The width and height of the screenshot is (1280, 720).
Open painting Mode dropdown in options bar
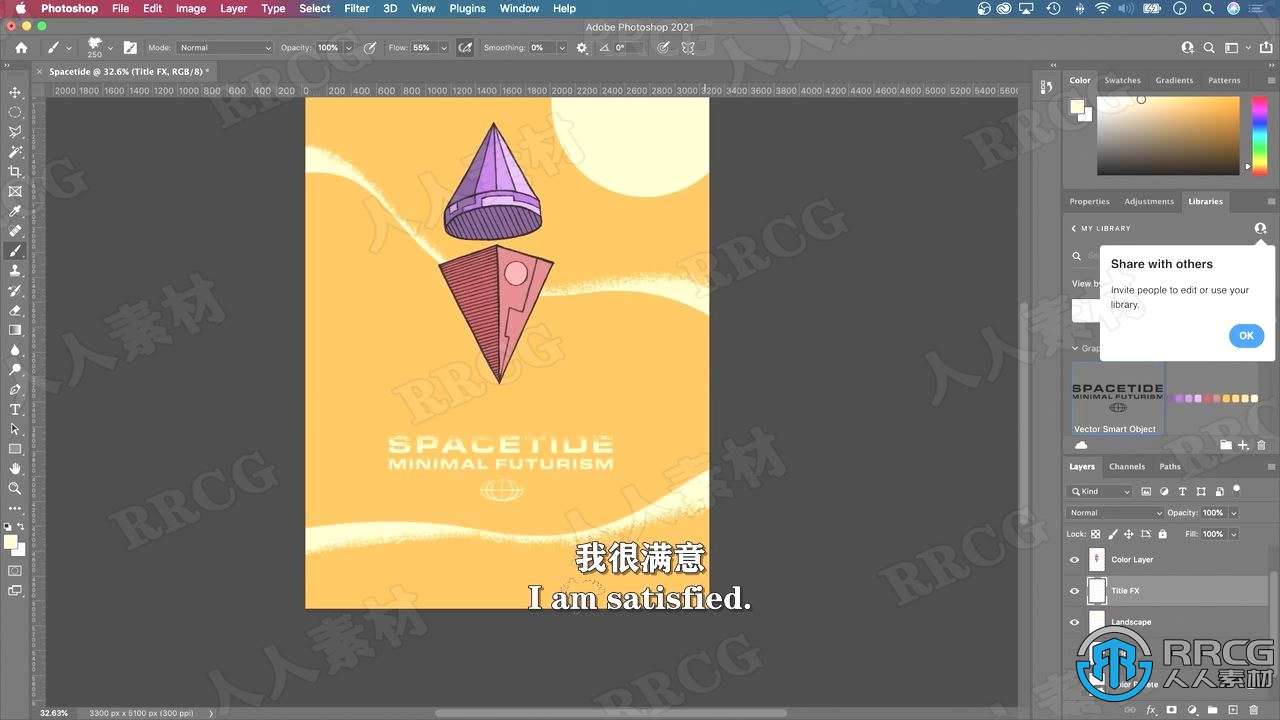225,47
